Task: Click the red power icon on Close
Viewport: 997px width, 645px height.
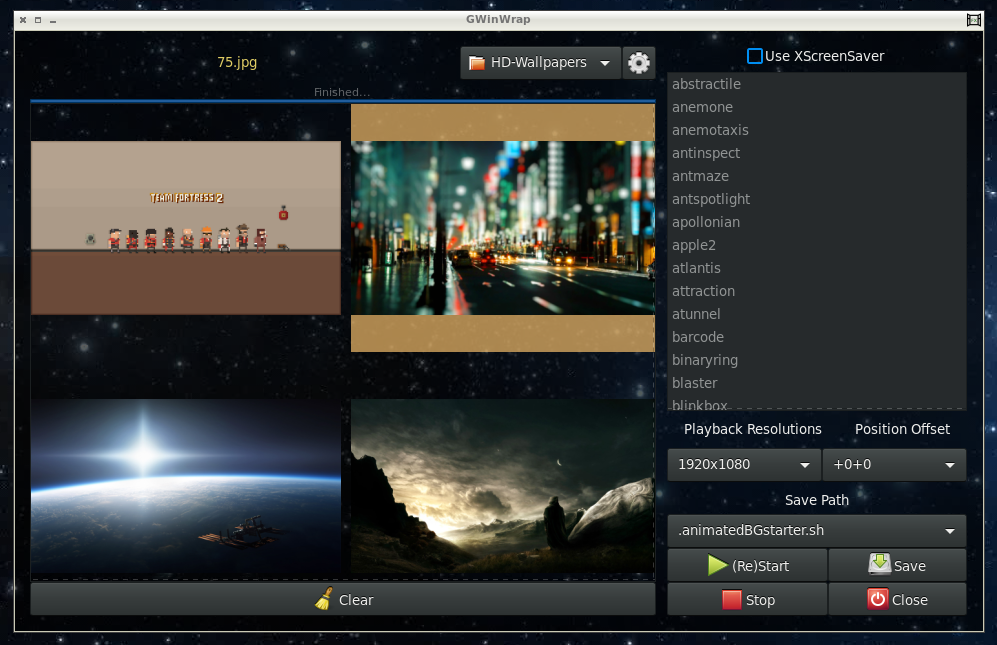Action: [x=877, y=599]
